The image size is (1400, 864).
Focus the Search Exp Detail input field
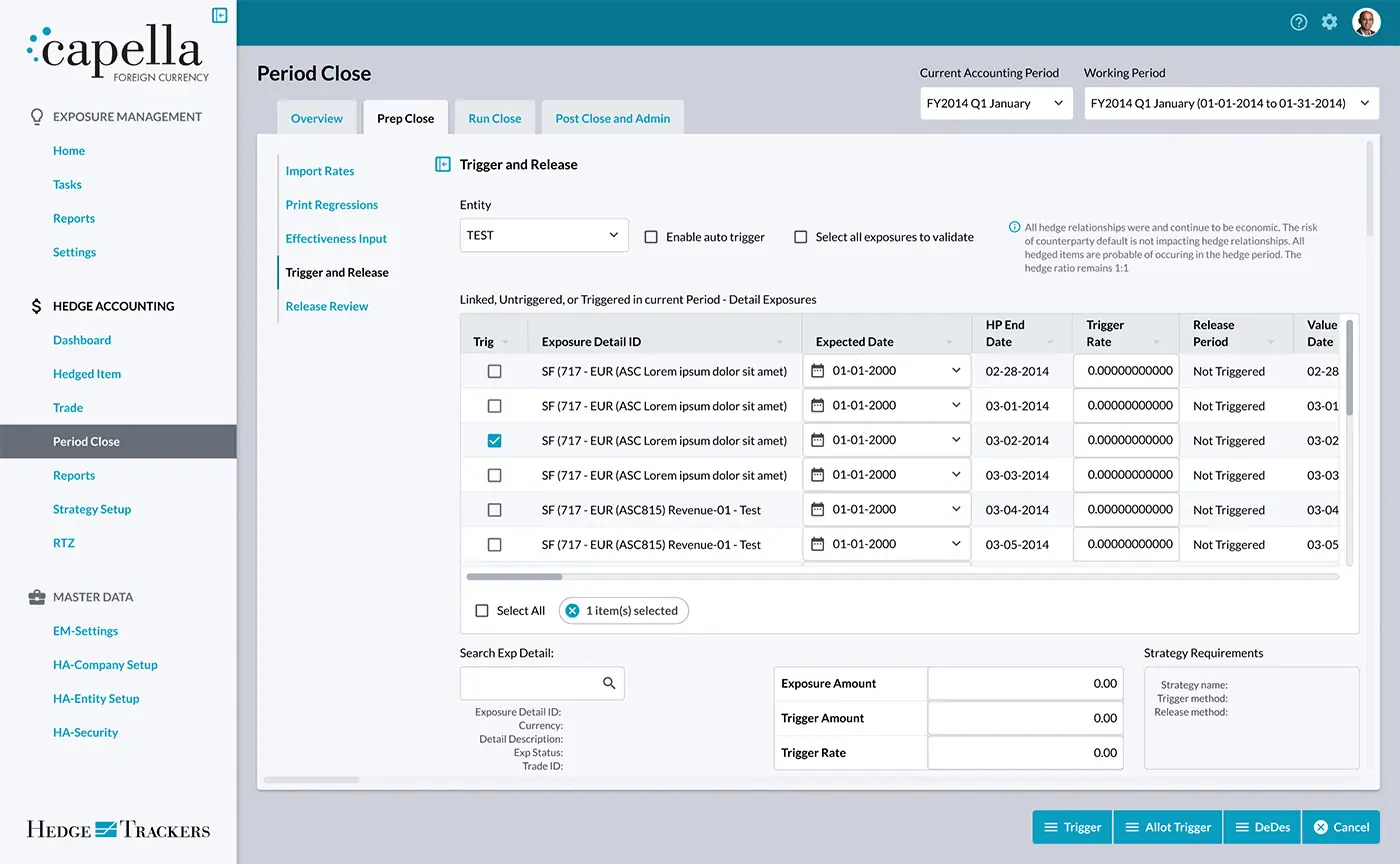542,683
